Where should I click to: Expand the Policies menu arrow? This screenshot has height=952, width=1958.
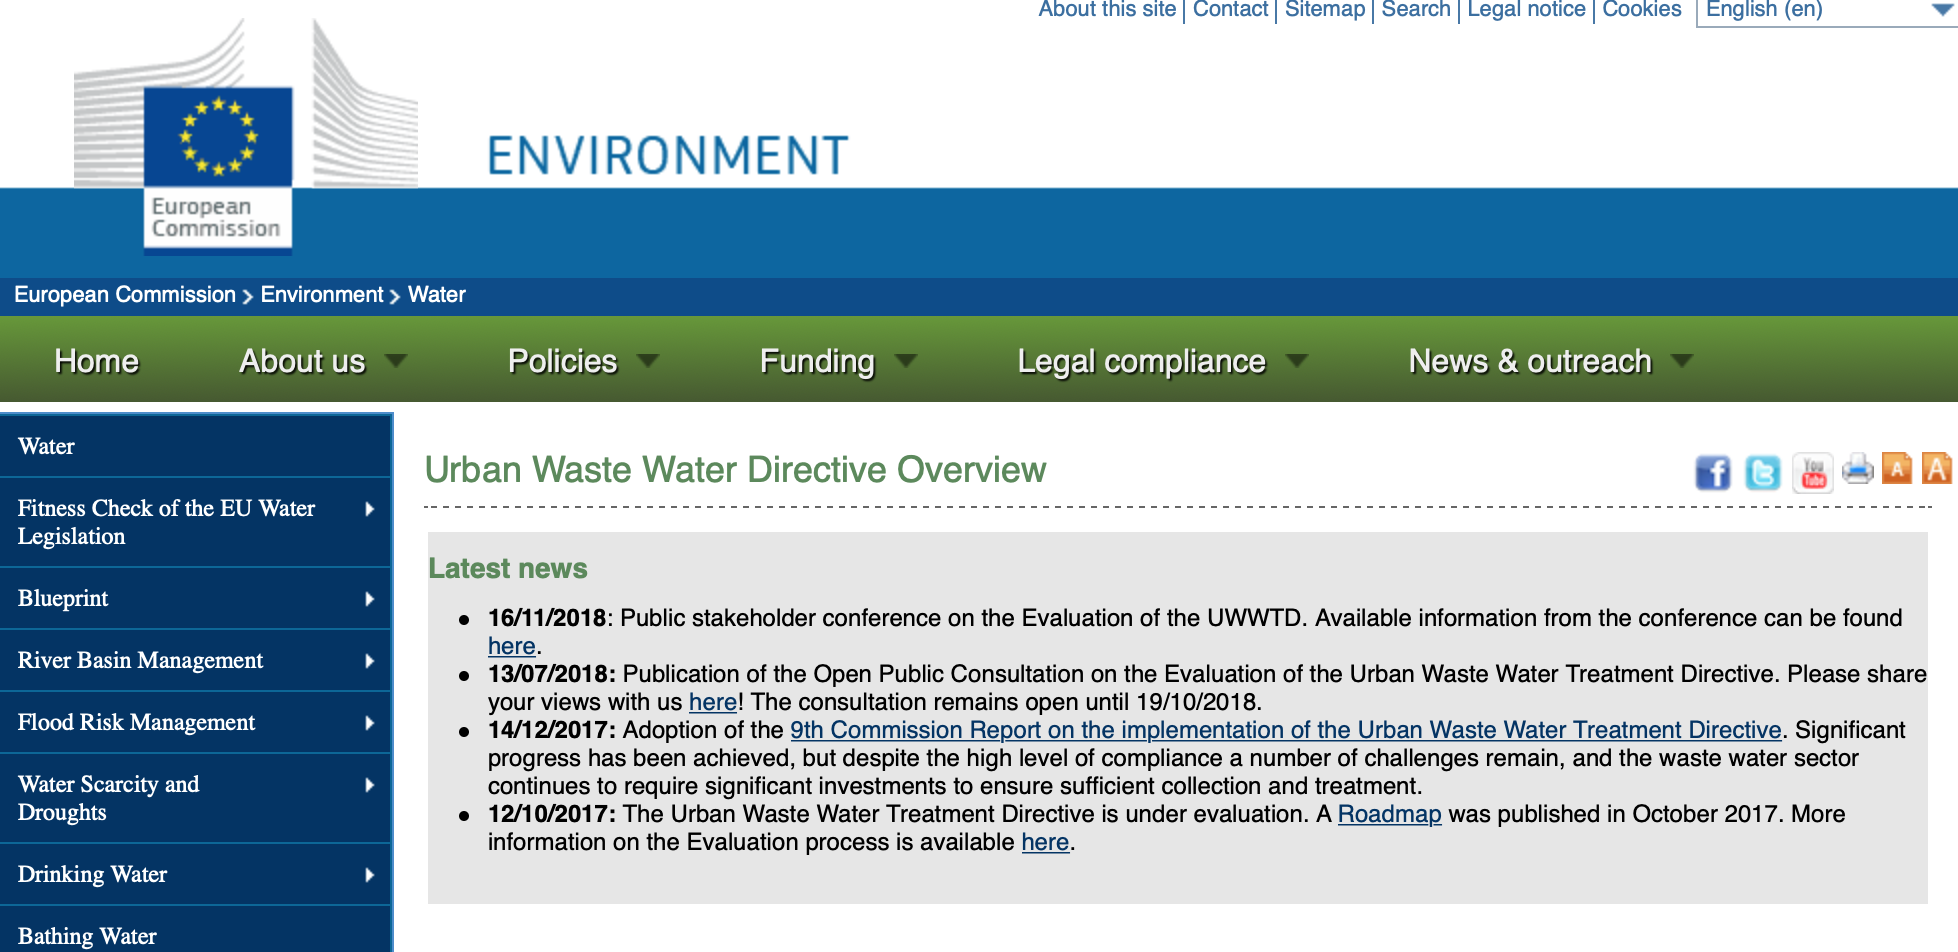pyautogui.click(x=648, y=360)
